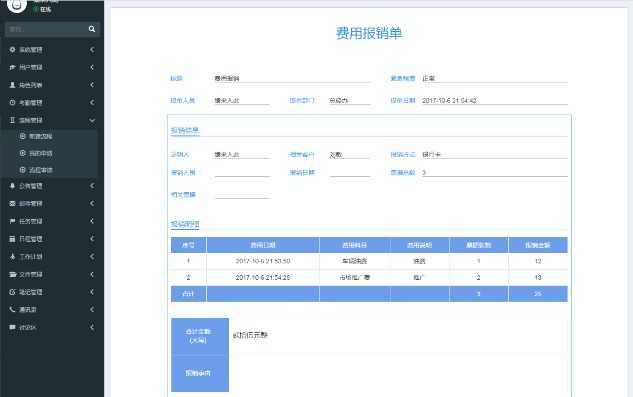Expand the 文件管理 chevron
Screen dimensions: 633x397
pos(92,274)
